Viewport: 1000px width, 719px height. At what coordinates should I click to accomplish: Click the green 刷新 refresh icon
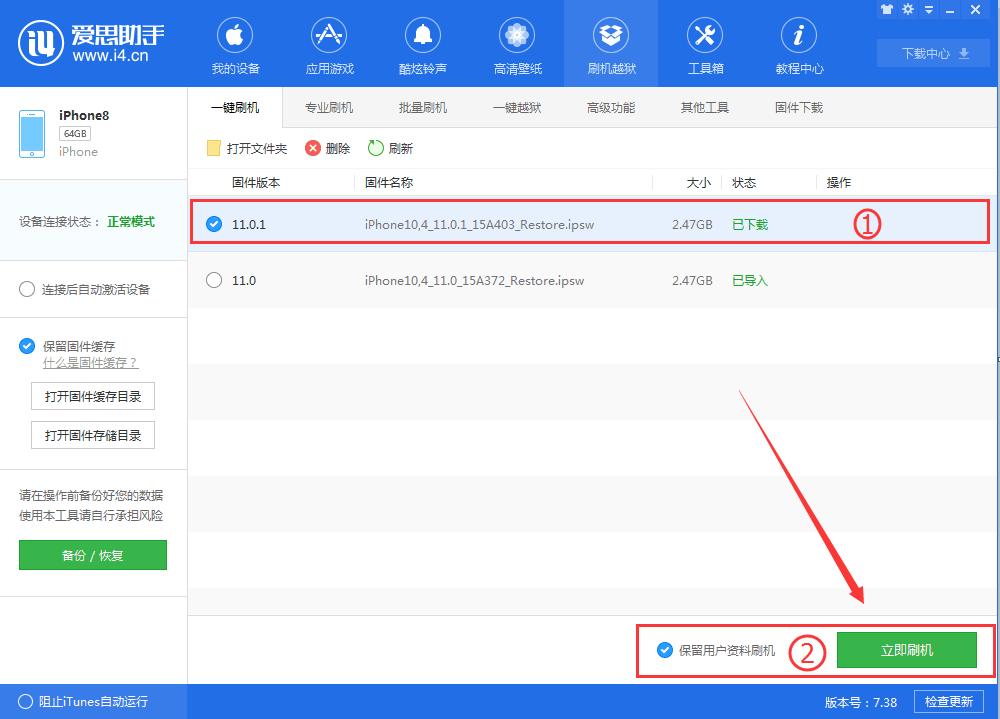pyautogui.click(x=376, y=148)
